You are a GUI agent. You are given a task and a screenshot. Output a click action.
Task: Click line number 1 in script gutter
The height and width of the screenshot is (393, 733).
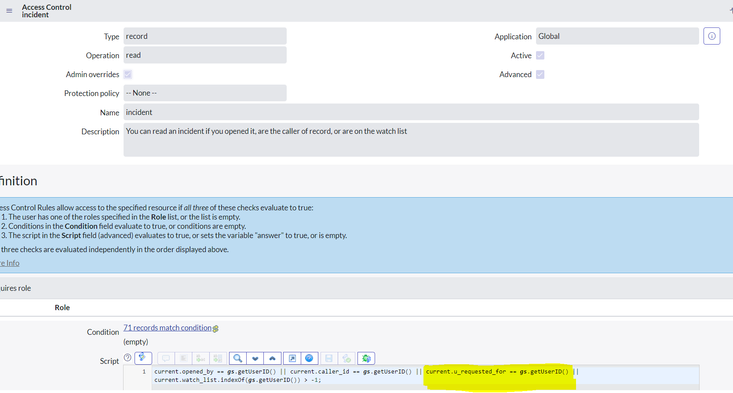click(144, 372)
